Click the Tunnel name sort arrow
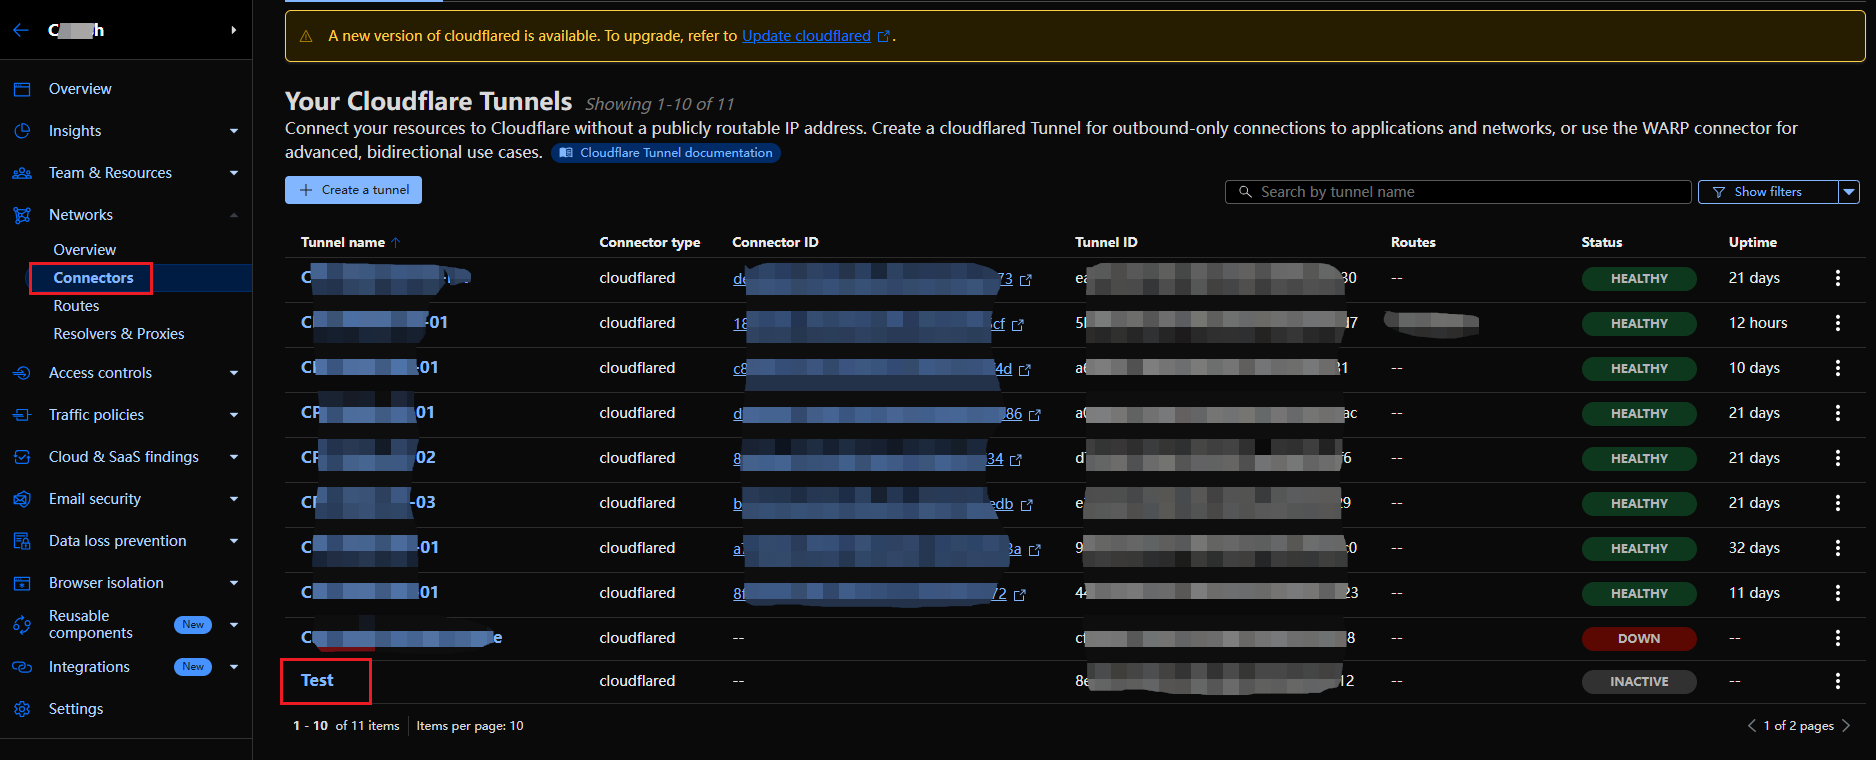 396,242
